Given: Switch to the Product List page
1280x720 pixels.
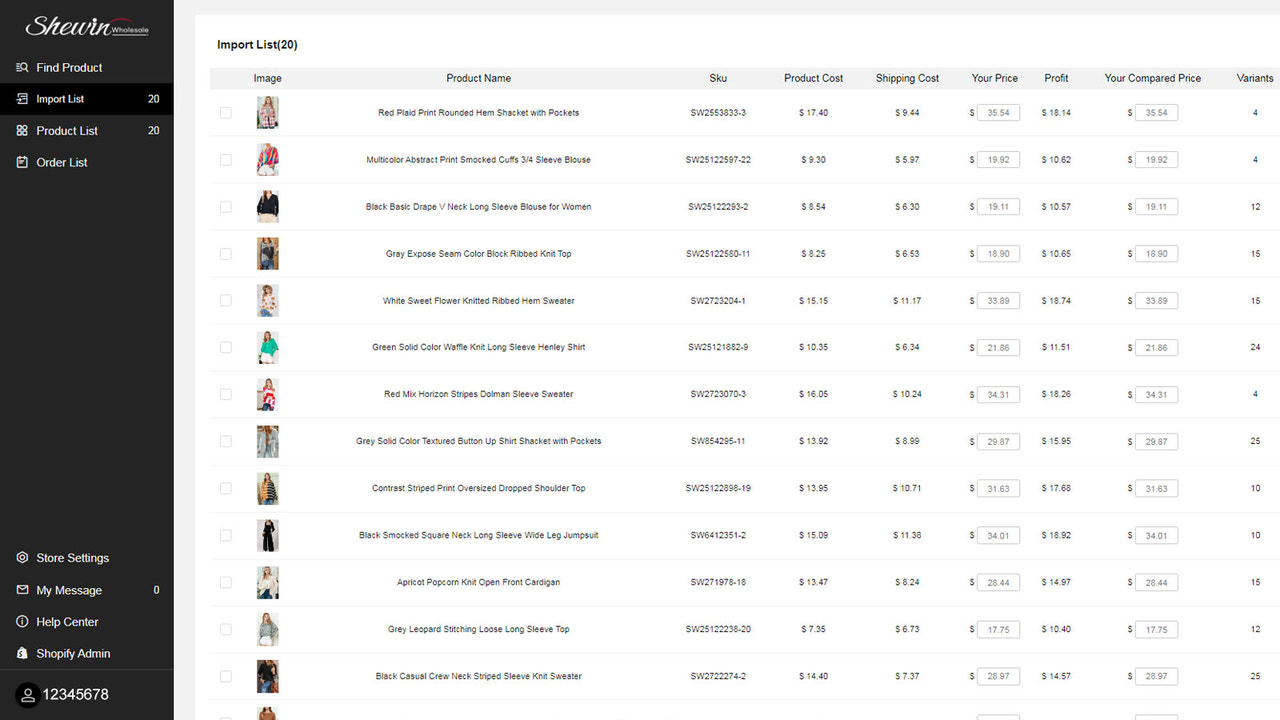Looking at the screenshot, I should click(65, 130).
